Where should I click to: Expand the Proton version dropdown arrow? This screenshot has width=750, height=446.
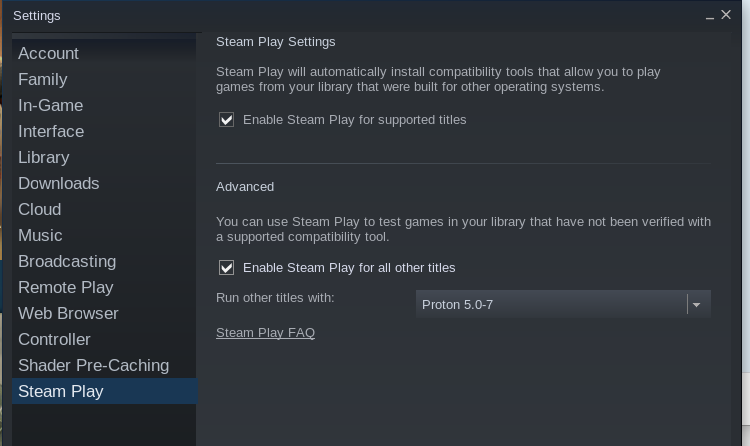697,304
